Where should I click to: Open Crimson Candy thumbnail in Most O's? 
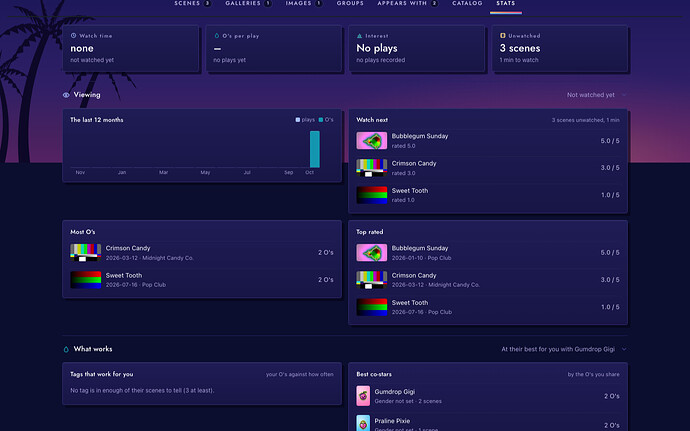pyautogui.click(x=85, y=253)
